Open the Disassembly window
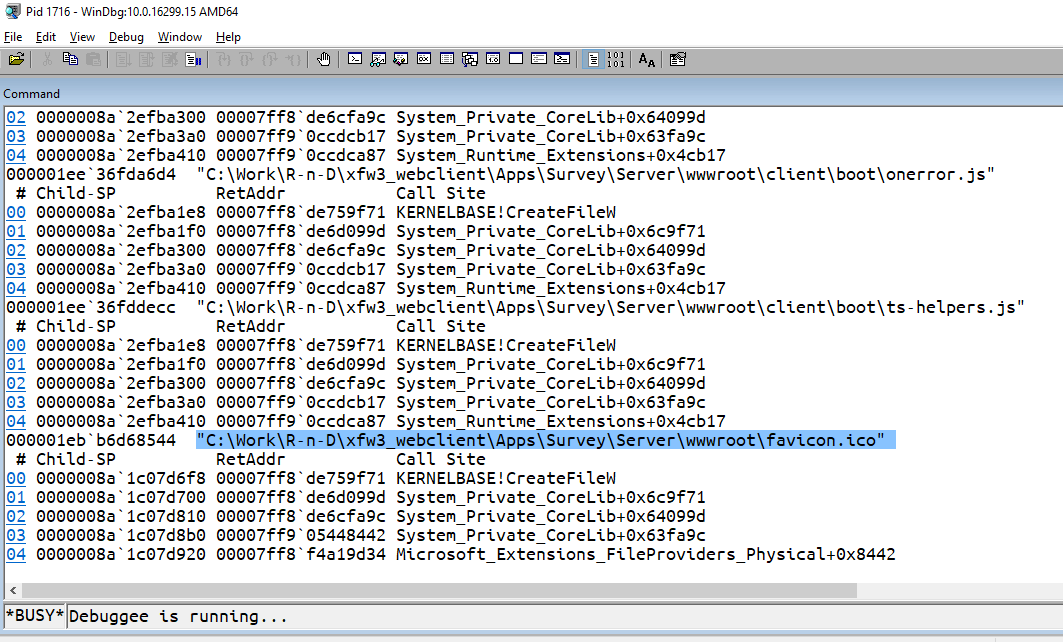1063x642 pixels. pos(493,59)
